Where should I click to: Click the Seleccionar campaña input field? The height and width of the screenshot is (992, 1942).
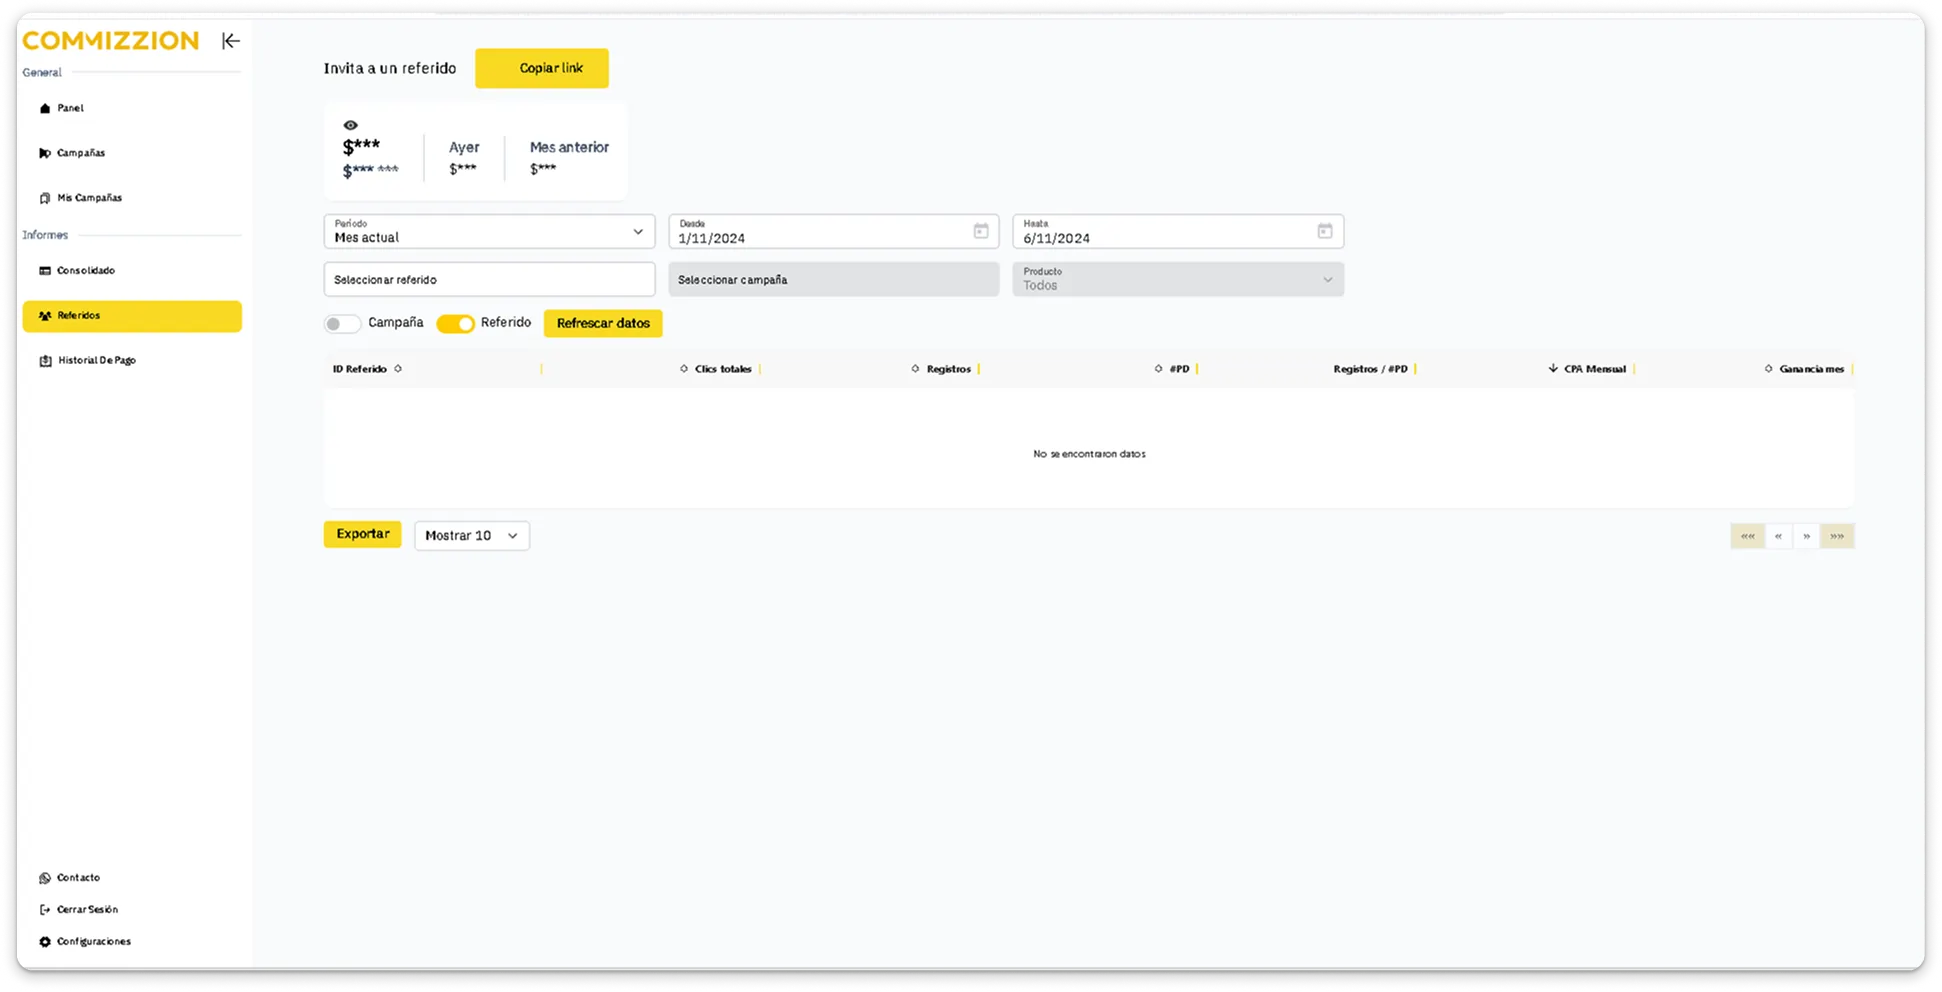point(834,279)
